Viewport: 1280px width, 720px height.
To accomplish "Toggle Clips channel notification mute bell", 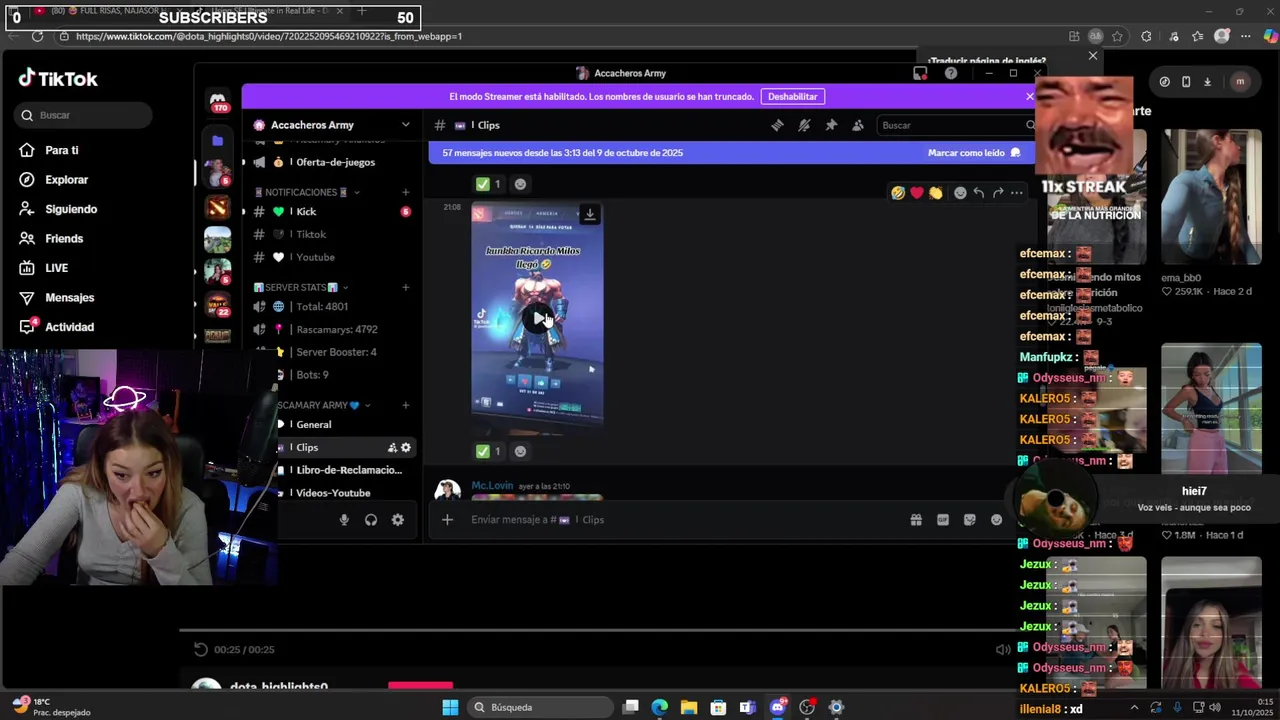I will [804, 125].
